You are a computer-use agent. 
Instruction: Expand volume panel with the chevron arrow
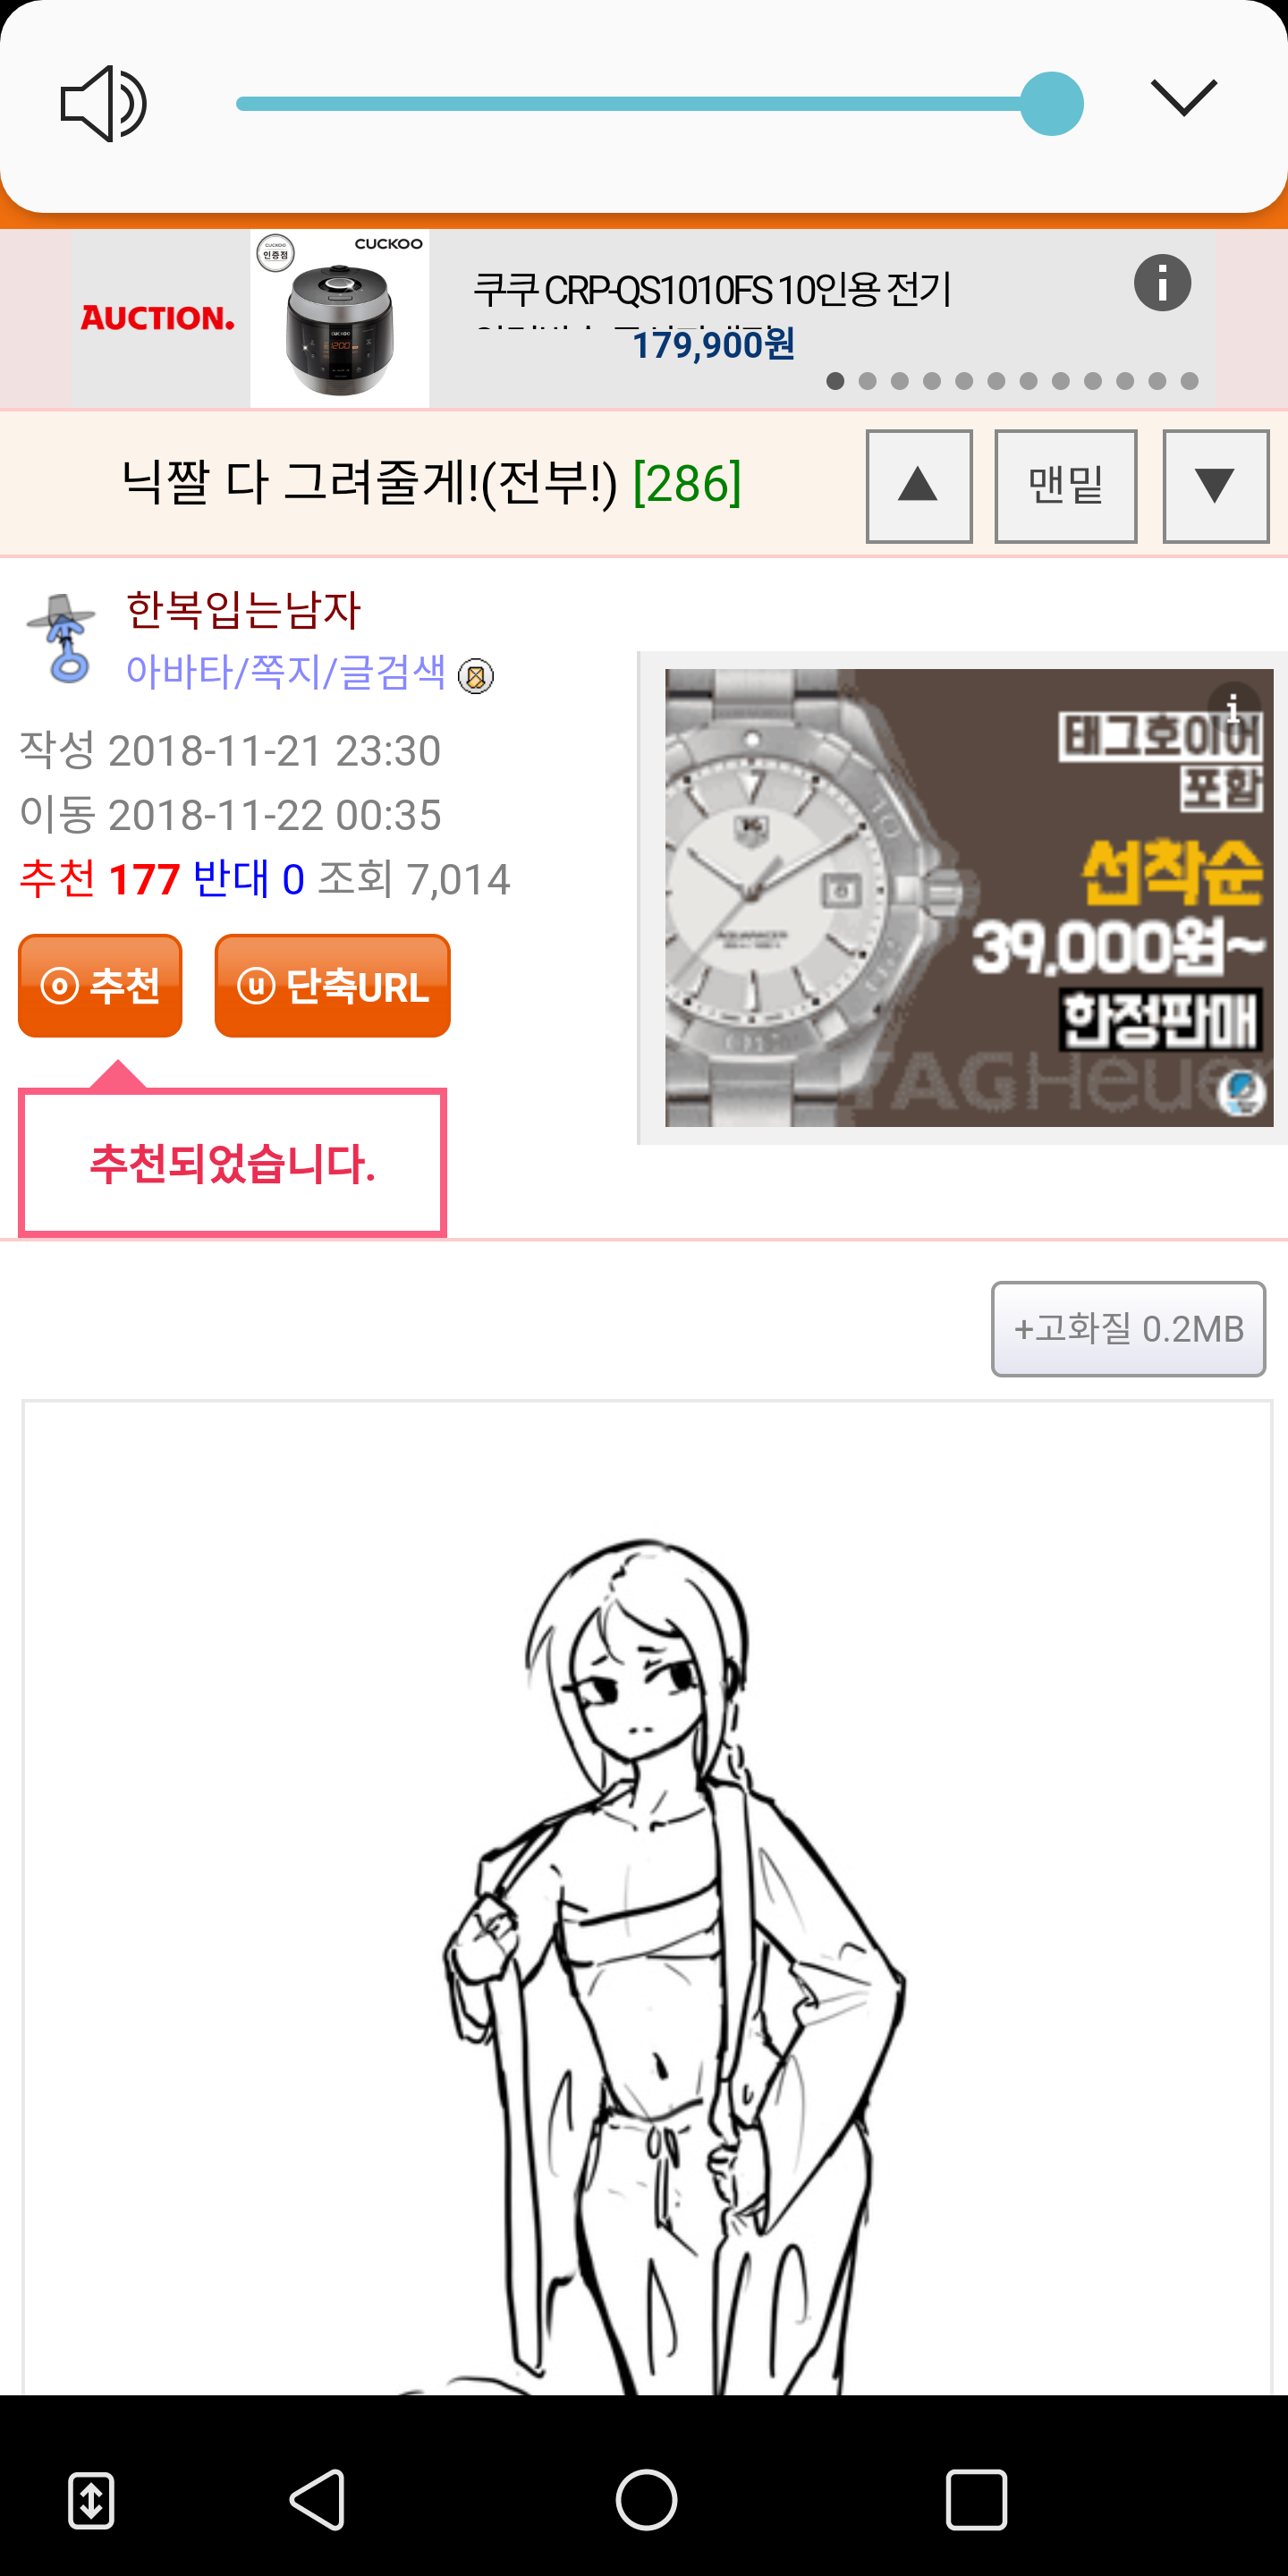[1184, 98]
